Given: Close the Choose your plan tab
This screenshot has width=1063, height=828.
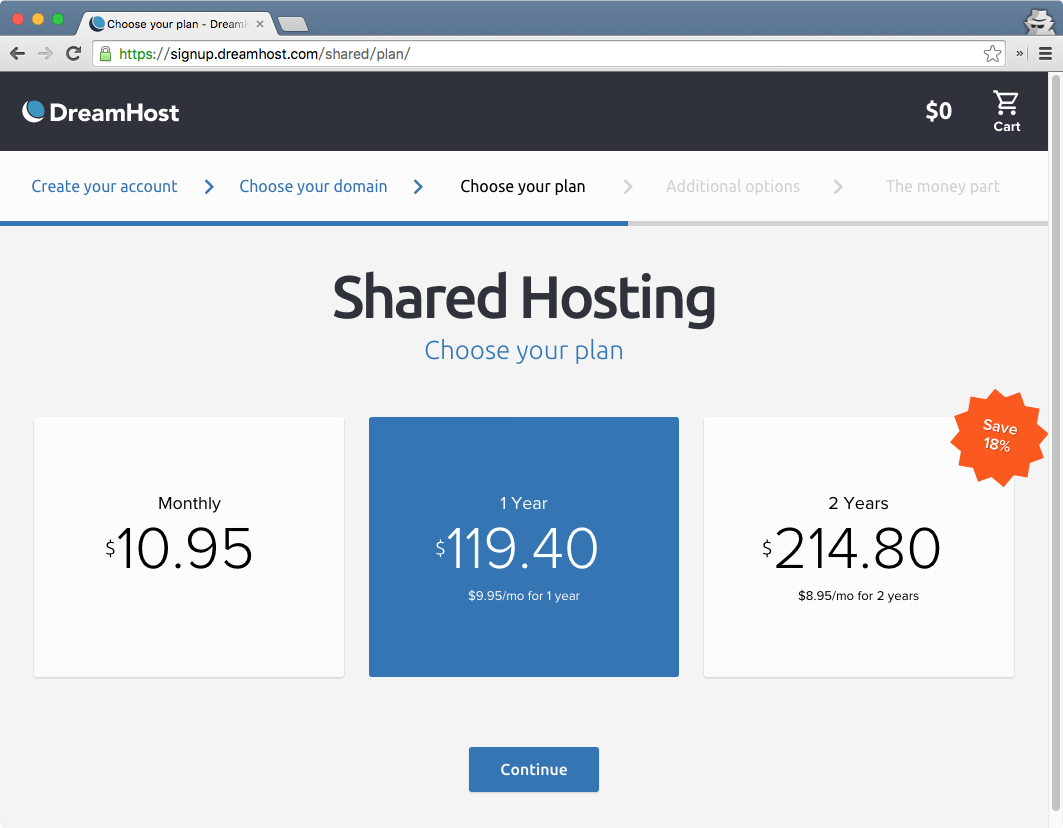Looking at the screenshot, I should point(260,24).
